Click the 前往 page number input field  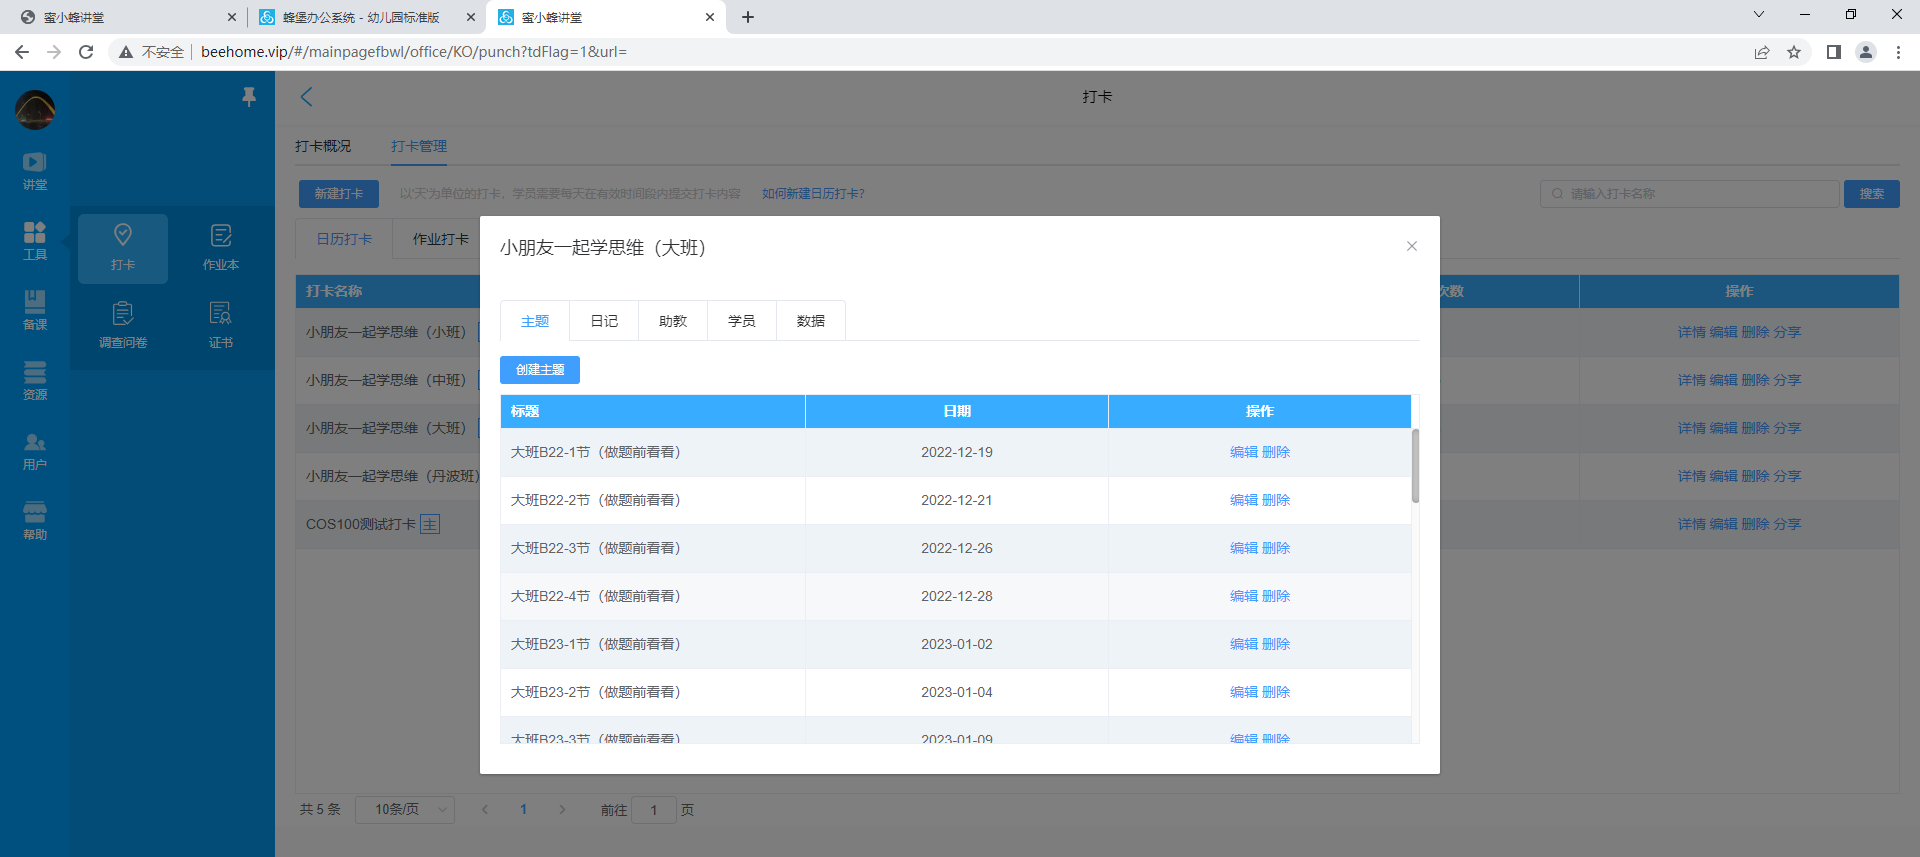coord(654,810)
